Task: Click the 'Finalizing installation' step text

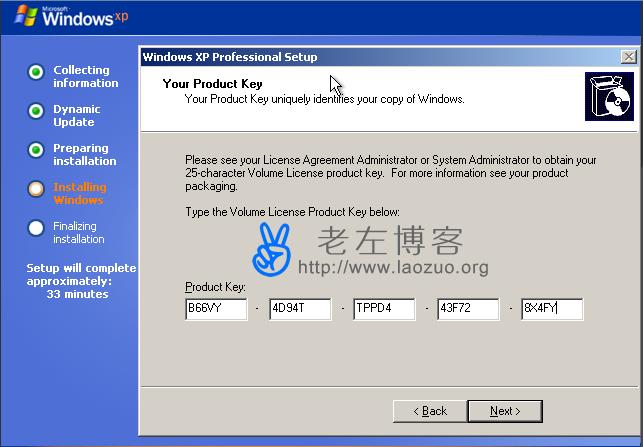Action: [x=79, y=233]
